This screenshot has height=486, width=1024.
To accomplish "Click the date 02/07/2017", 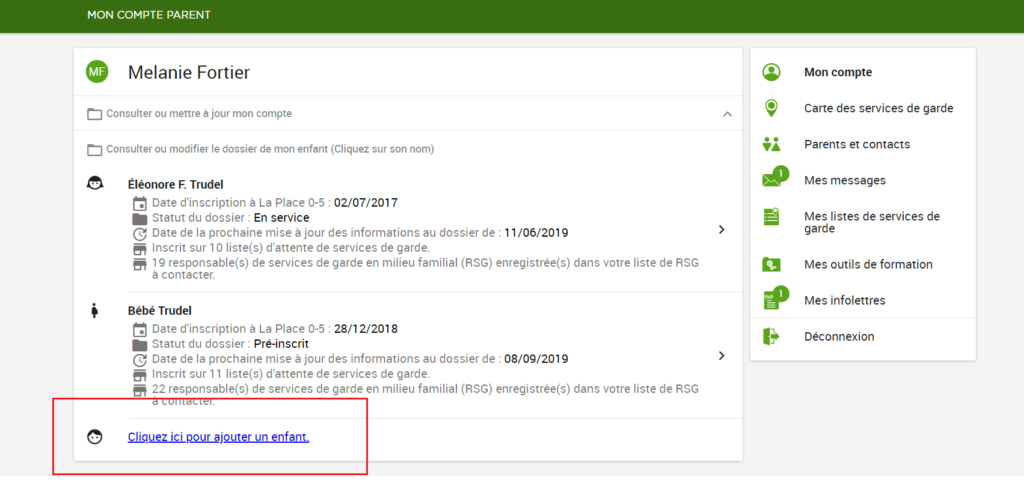I will point(366,202).
